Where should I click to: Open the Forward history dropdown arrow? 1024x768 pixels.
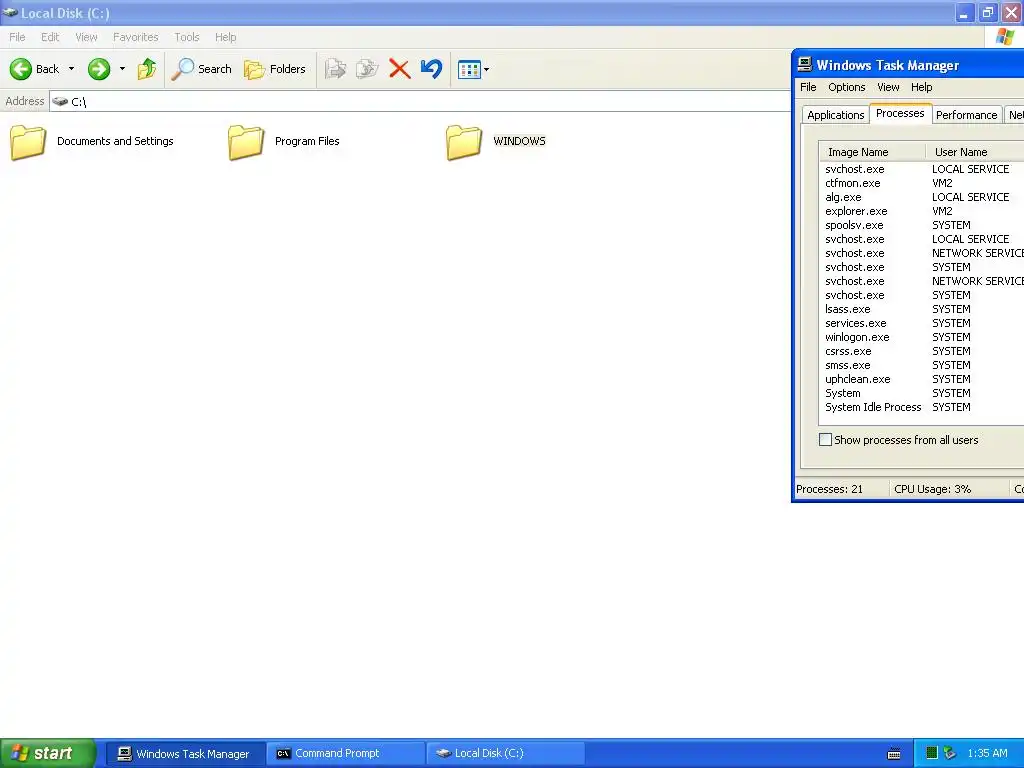point(122,69)
